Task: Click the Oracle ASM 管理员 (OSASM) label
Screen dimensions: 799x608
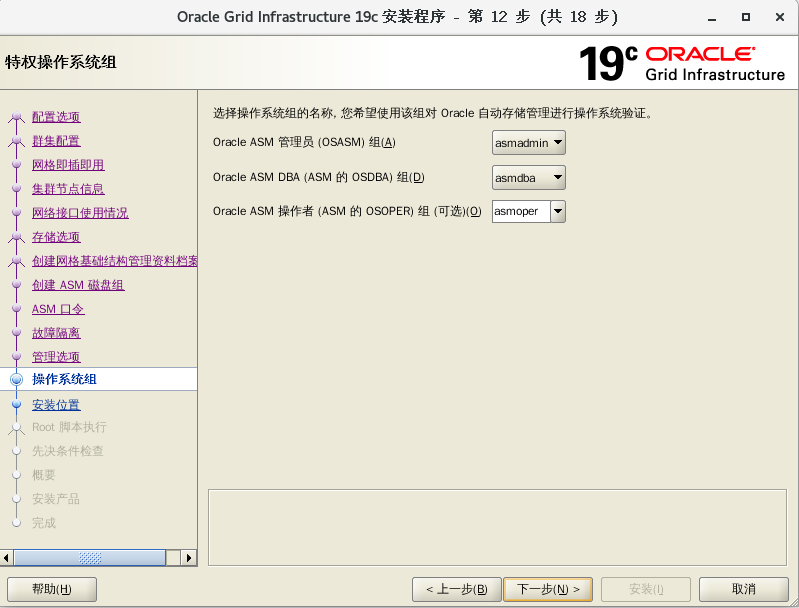Action: click(x=304, y=142)
